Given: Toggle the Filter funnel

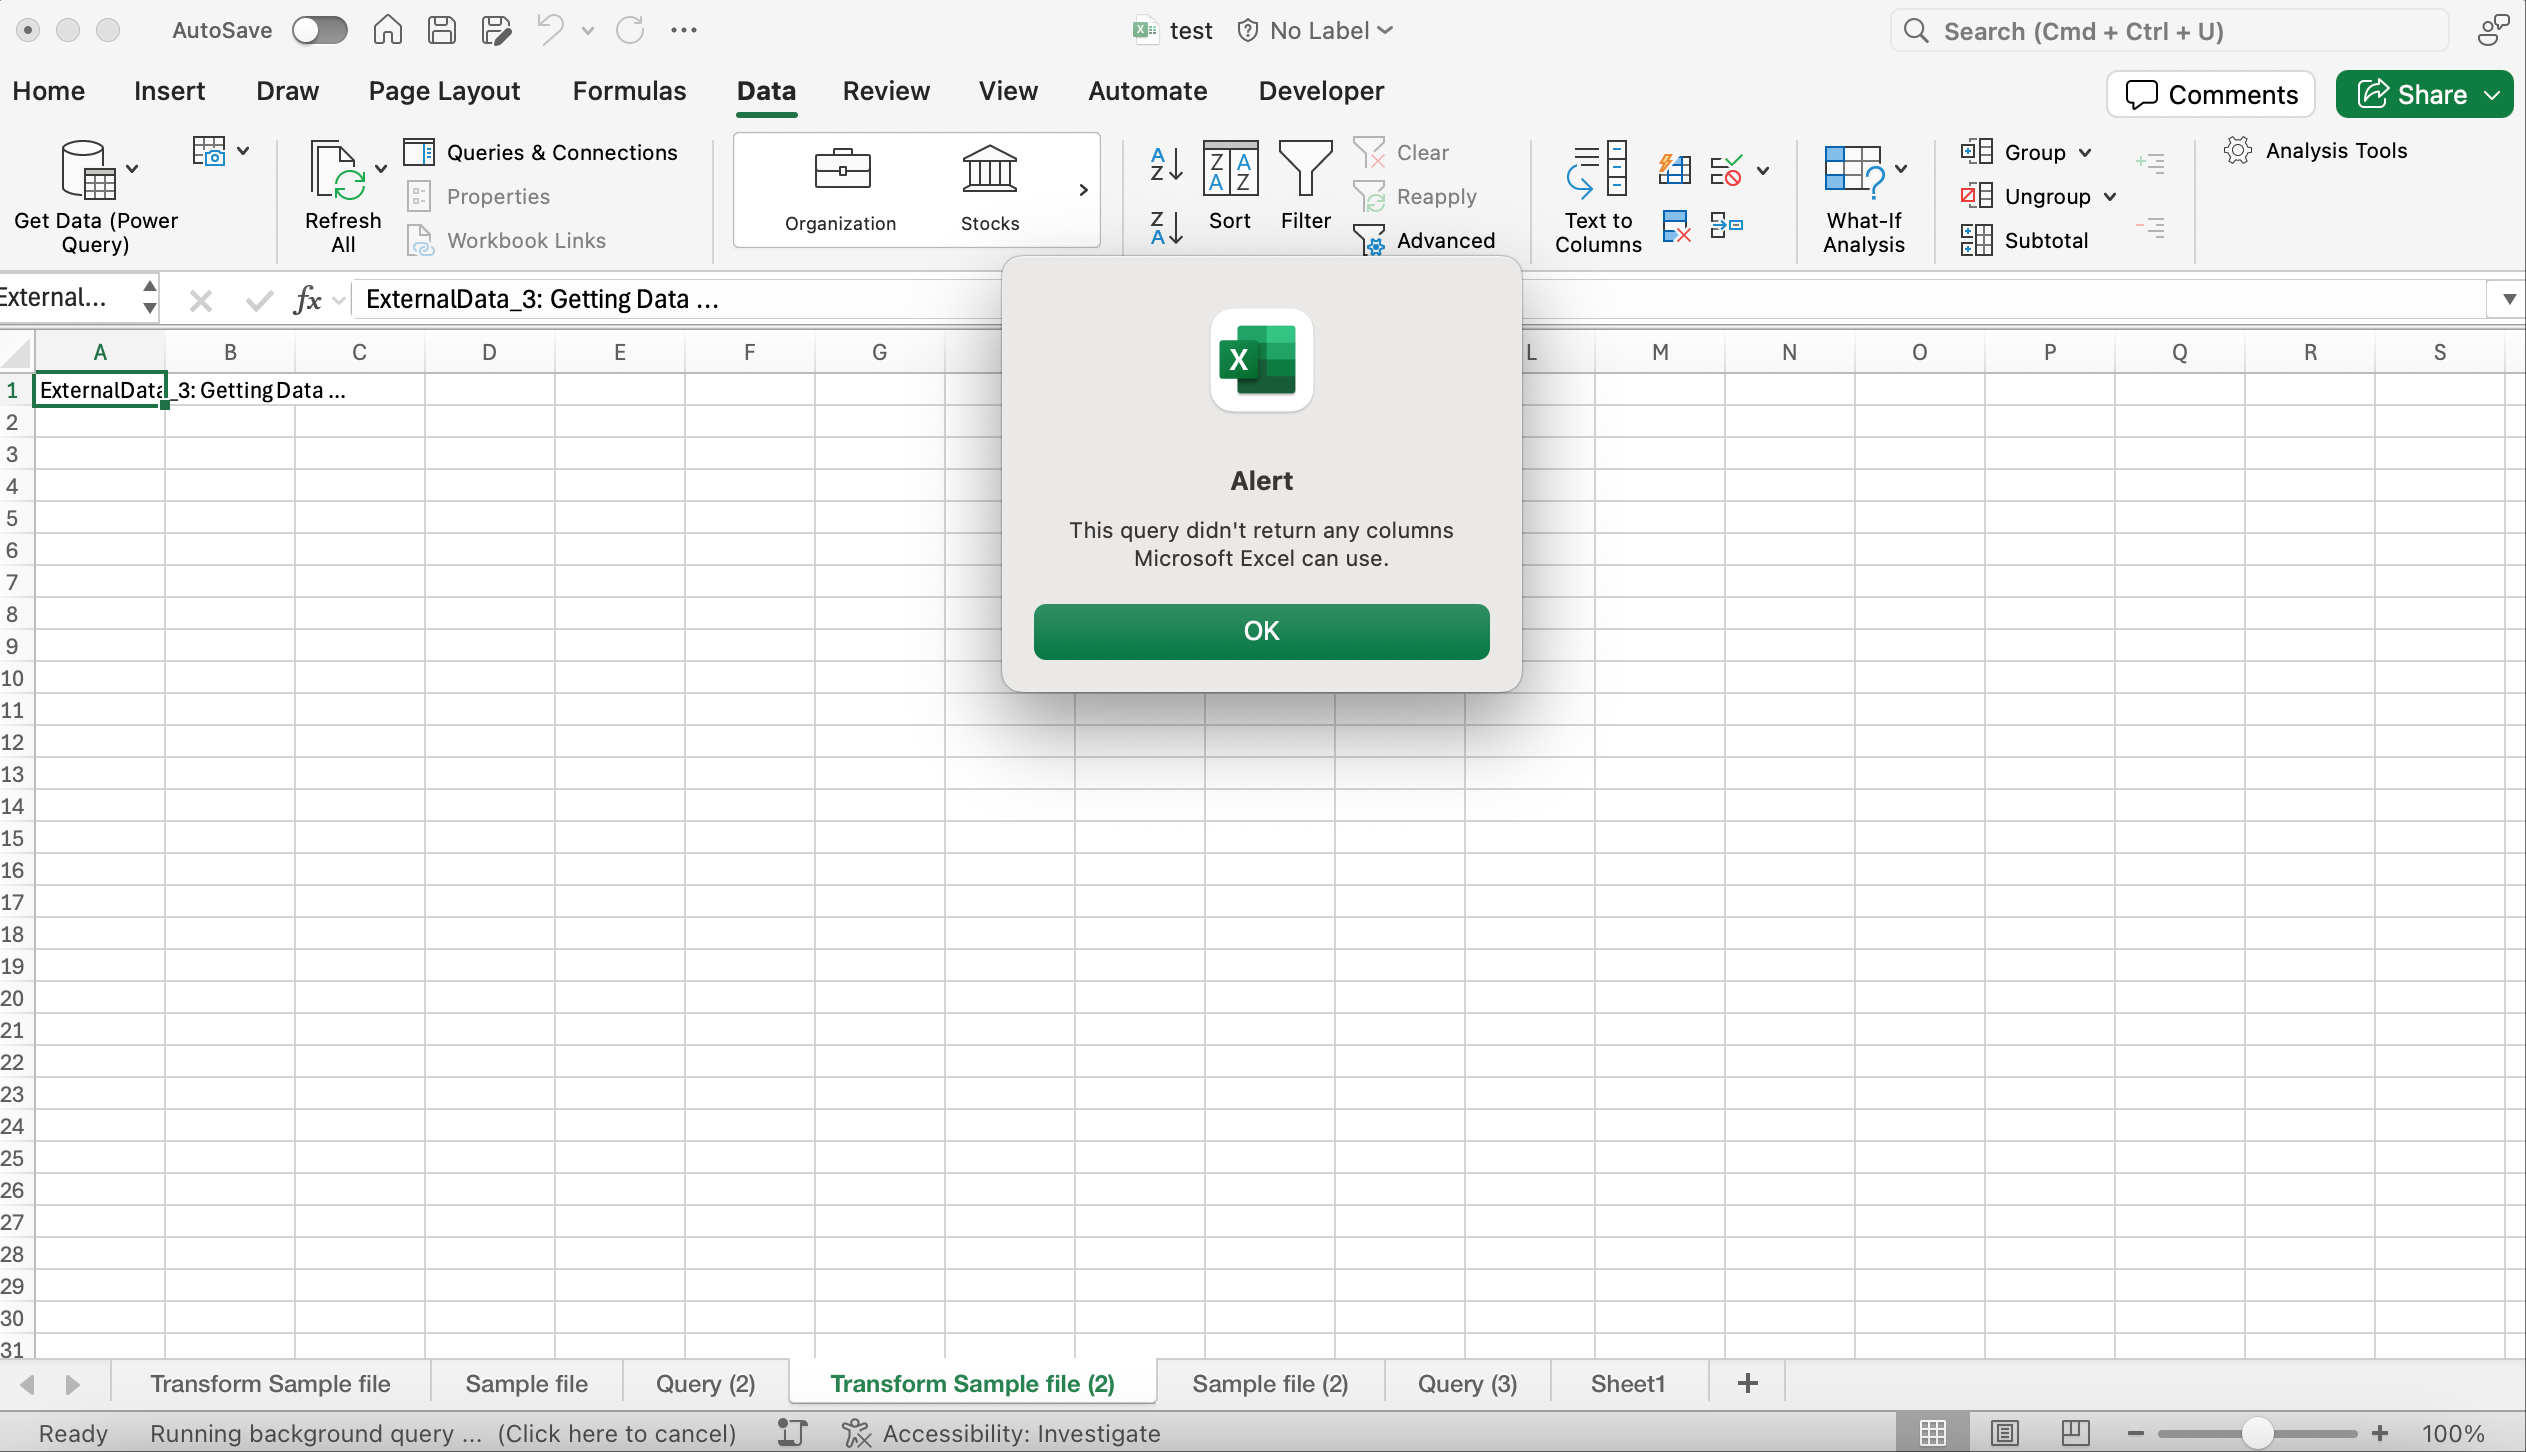Looking at the screenshot, I should 1306,187.
